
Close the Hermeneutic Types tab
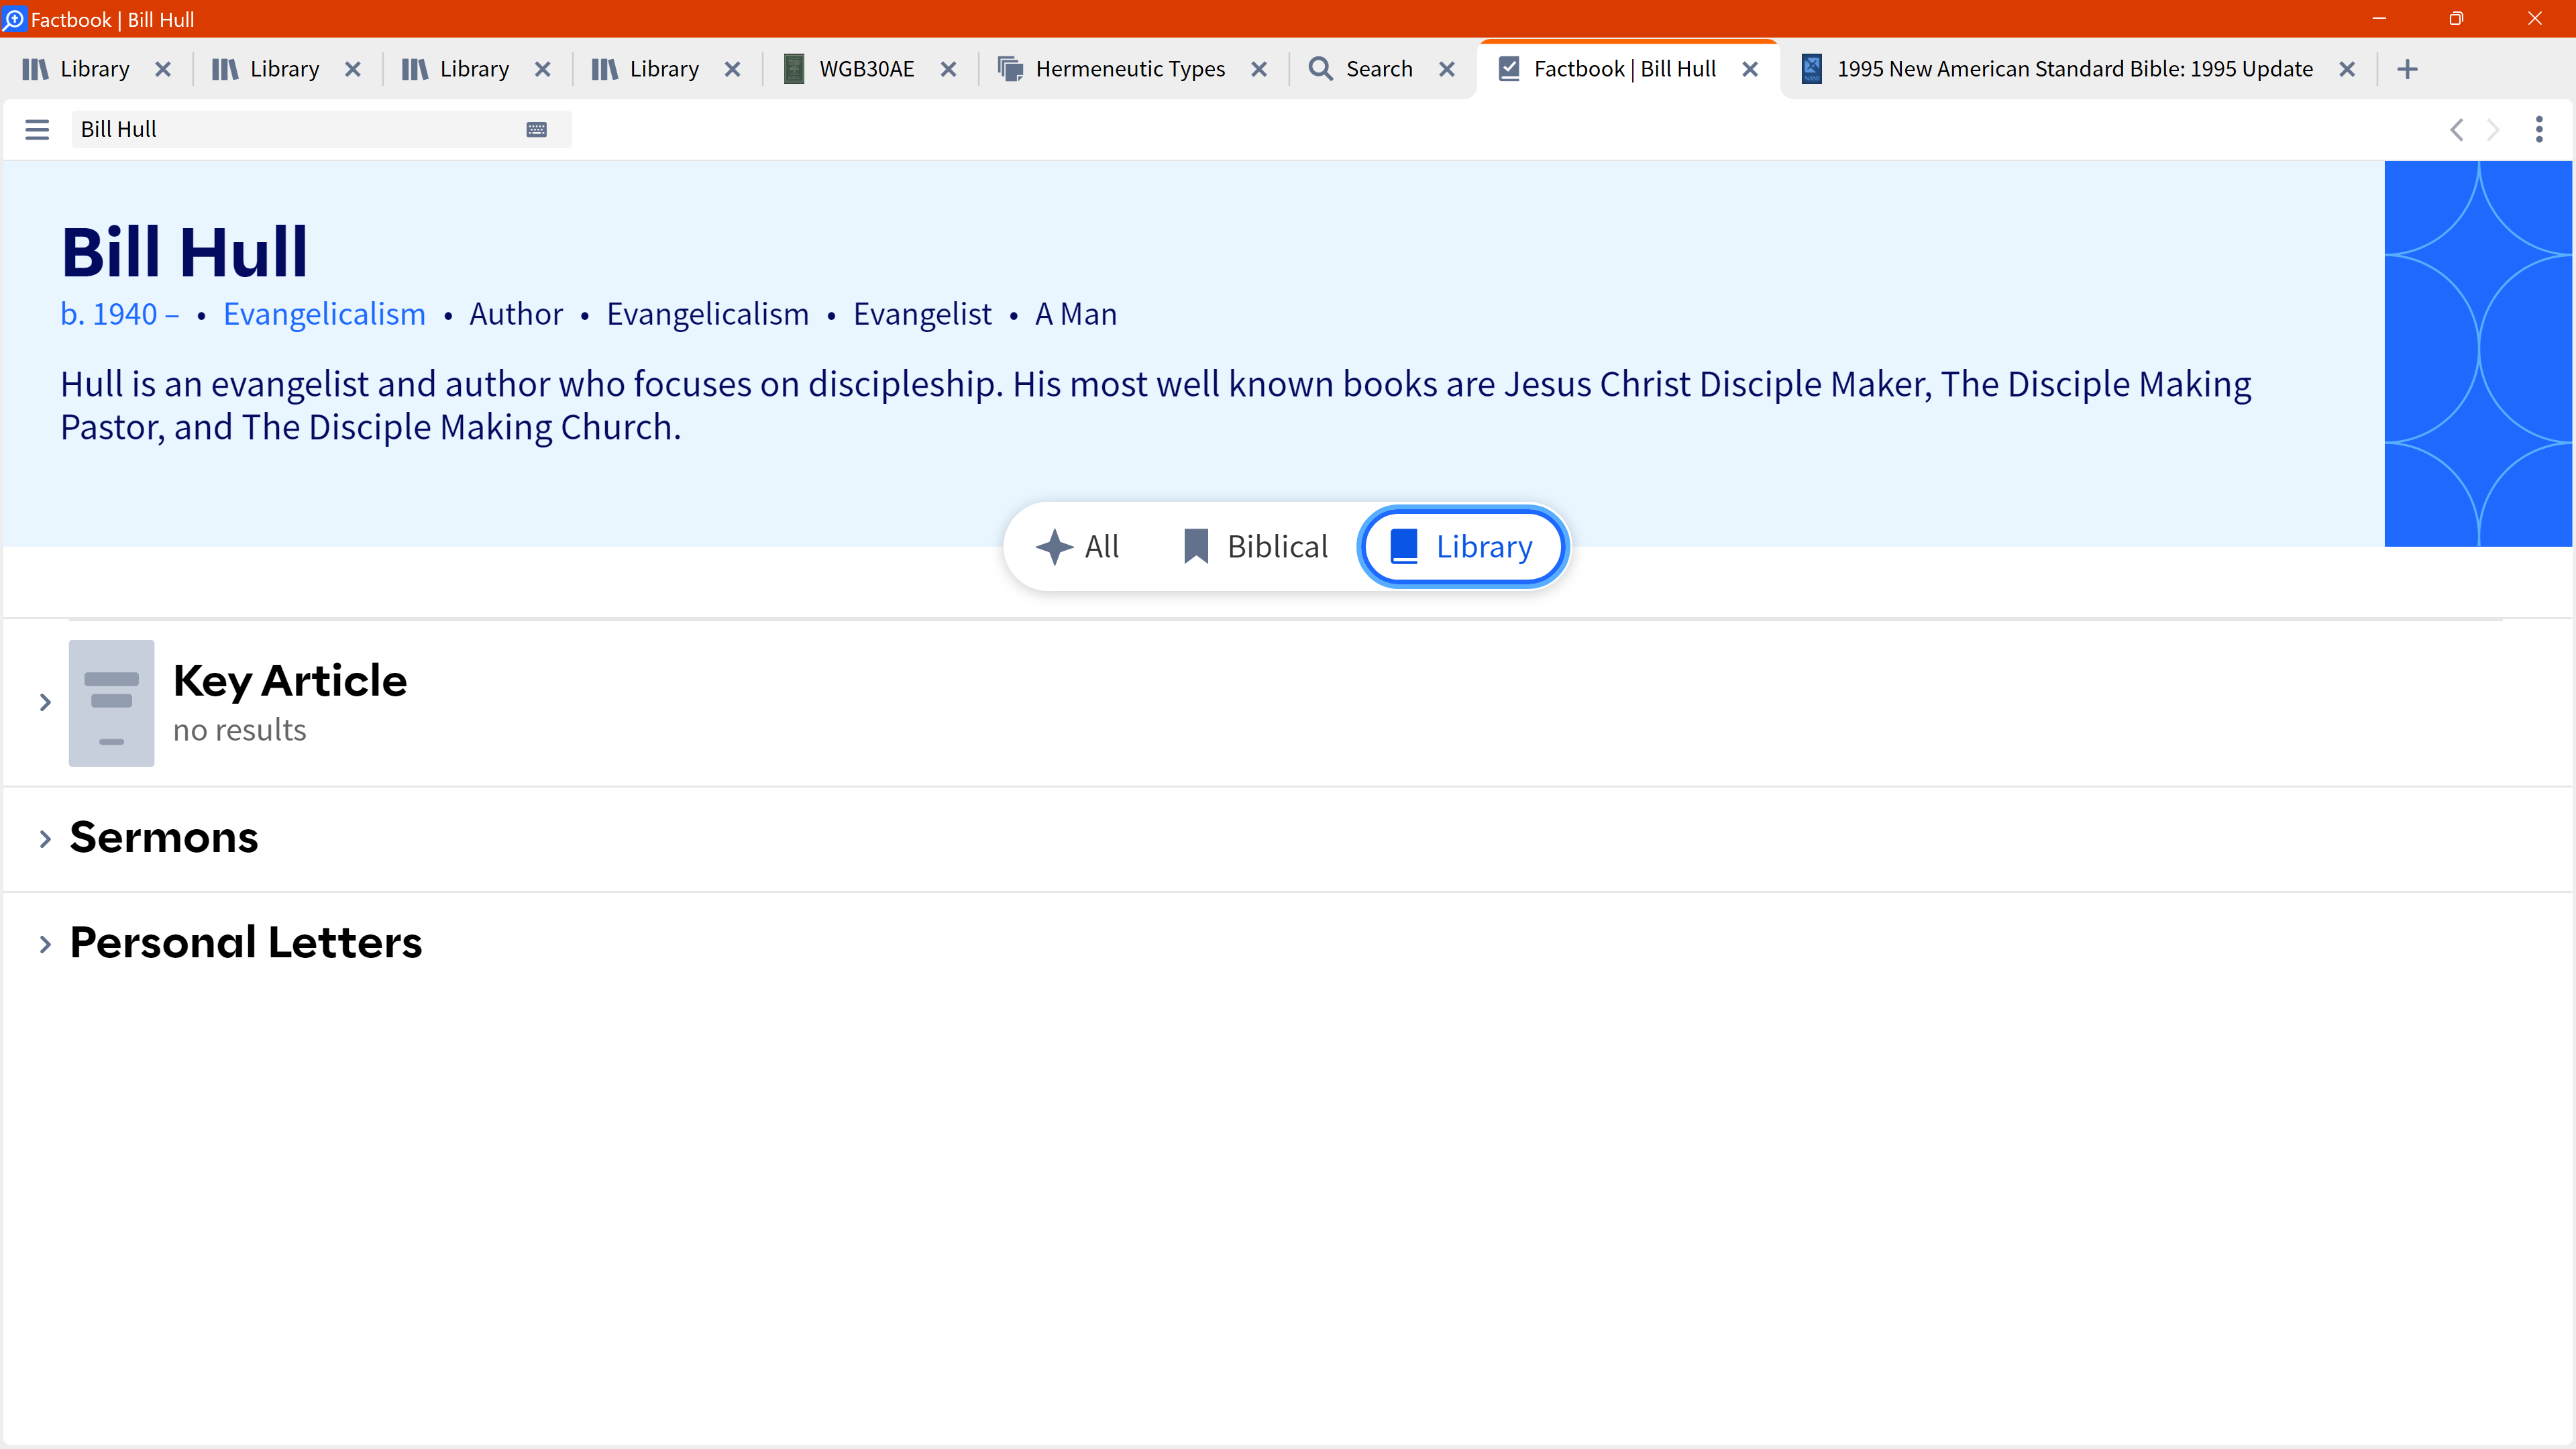(x=1259, y=69)
